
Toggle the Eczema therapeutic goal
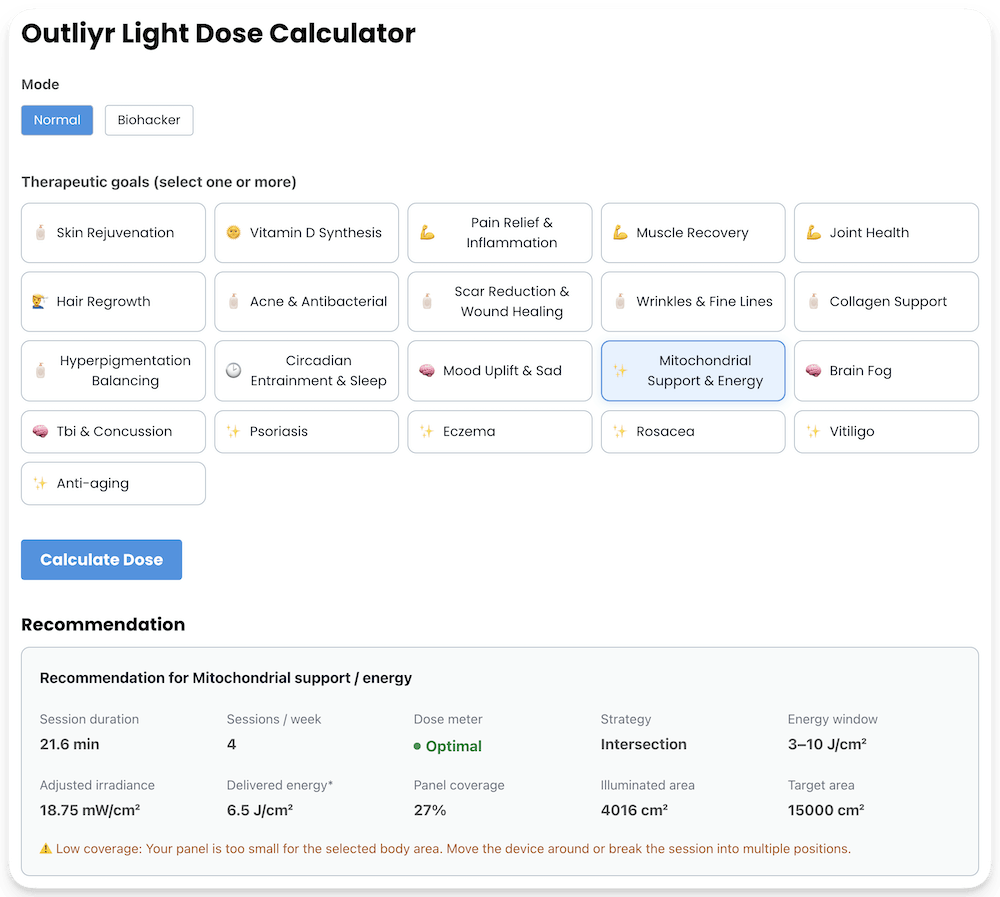click(499, 431)
